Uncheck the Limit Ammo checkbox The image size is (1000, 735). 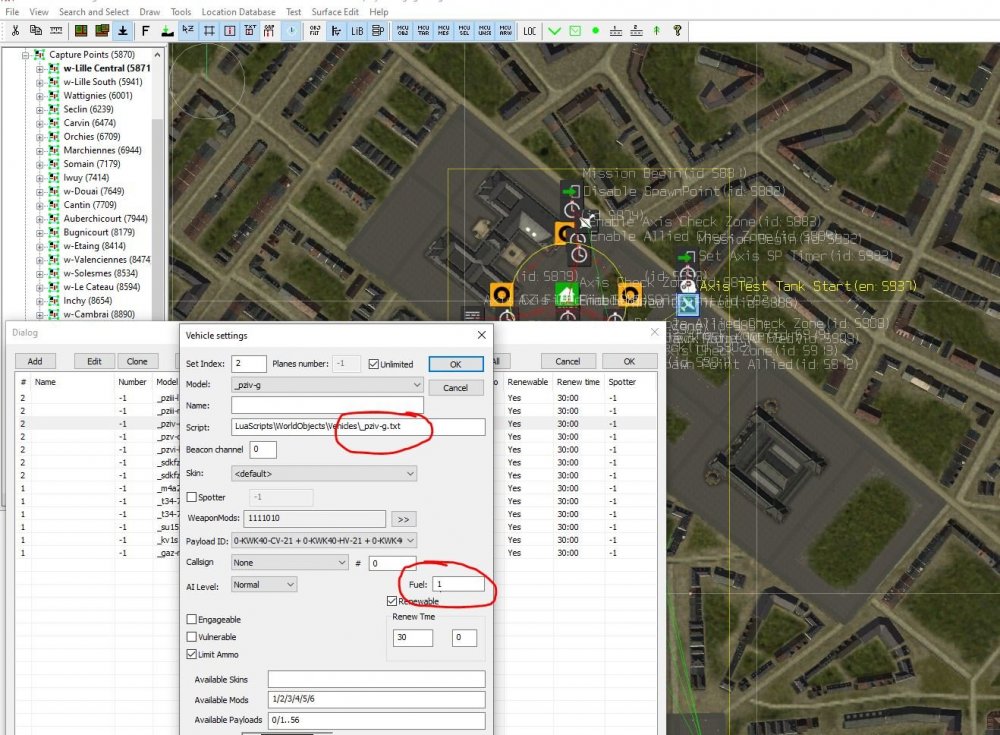tap(192, 654)
